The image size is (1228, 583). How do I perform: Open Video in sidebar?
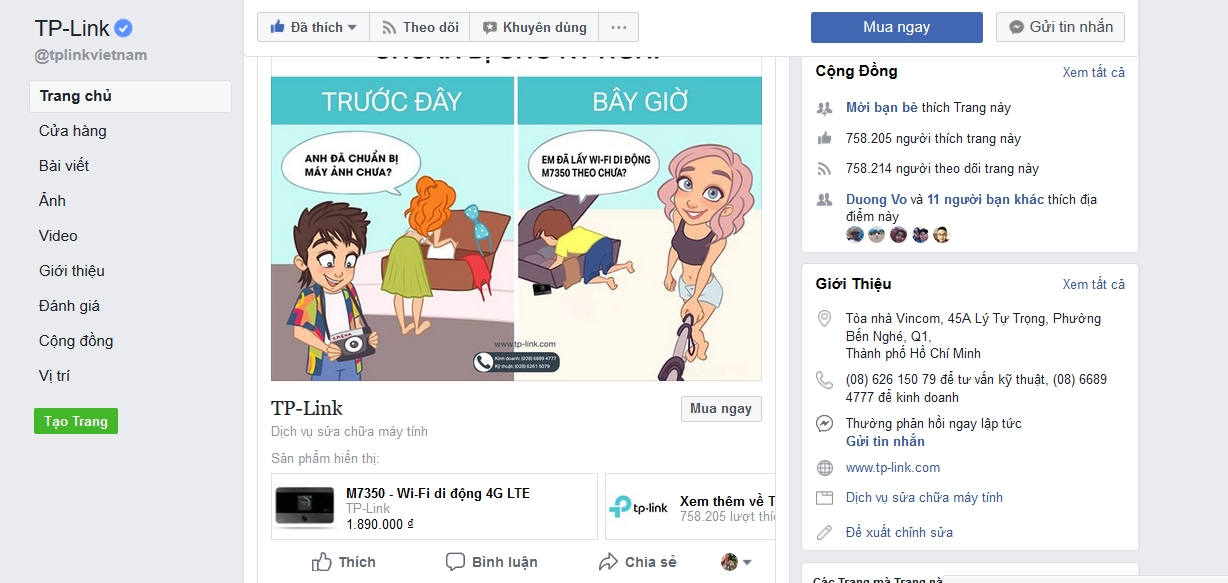coord(58,236)
